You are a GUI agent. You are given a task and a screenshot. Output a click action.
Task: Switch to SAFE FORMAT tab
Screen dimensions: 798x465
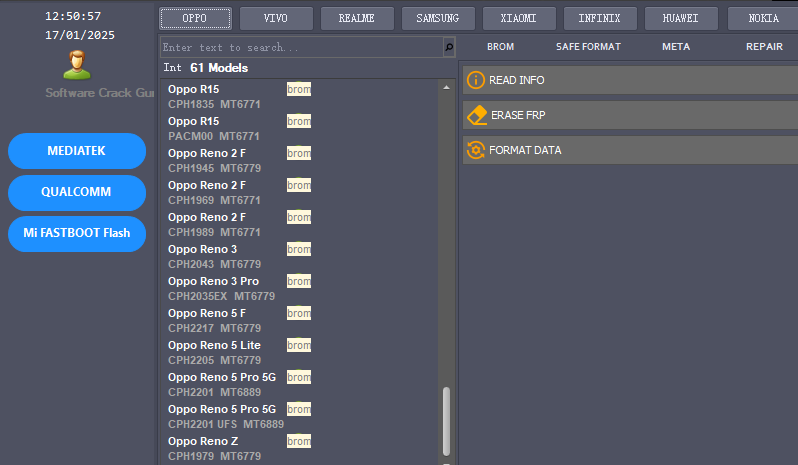pos(588,47)
